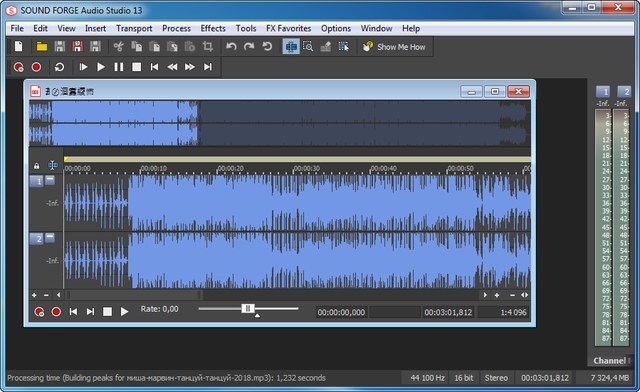The image size is (640, 392).
Task: Open the Transport menu
Action: [134, 28]
